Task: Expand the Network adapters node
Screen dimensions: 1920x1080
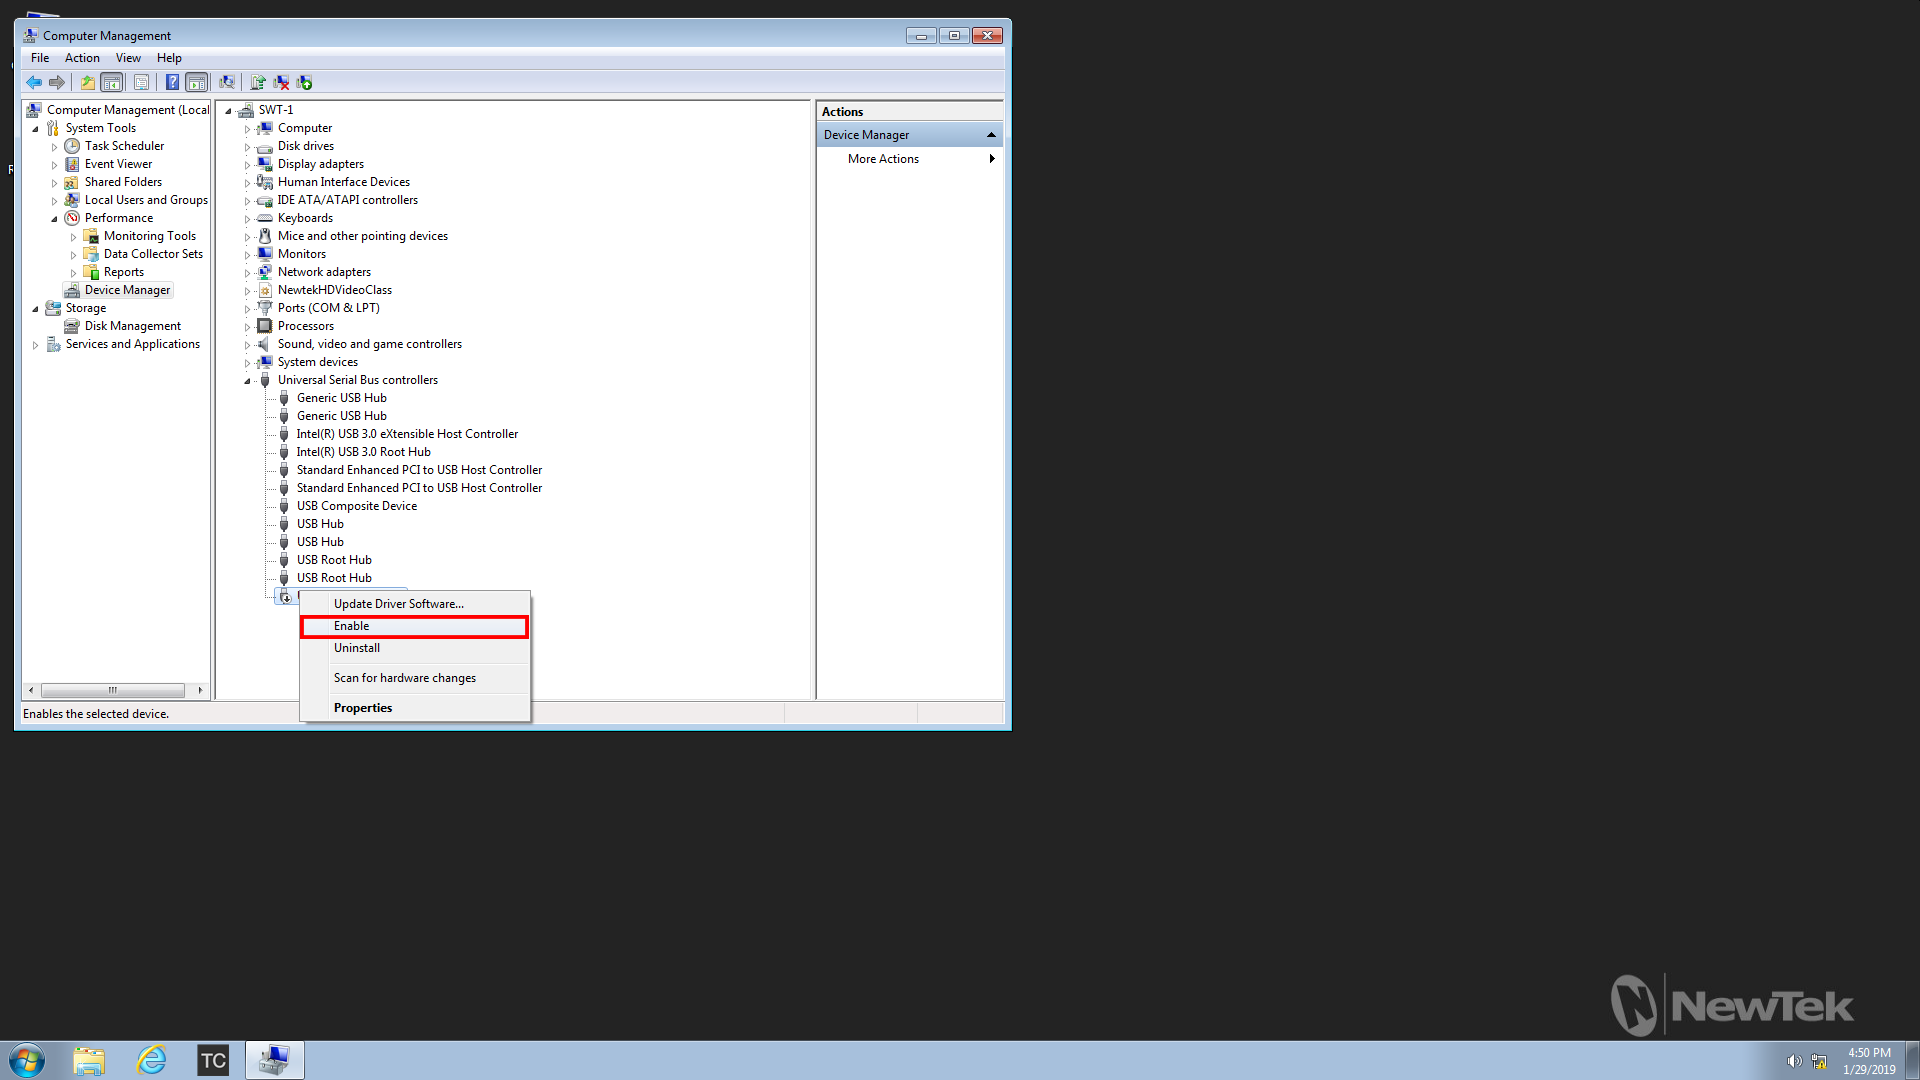Action: coord(248,271)
